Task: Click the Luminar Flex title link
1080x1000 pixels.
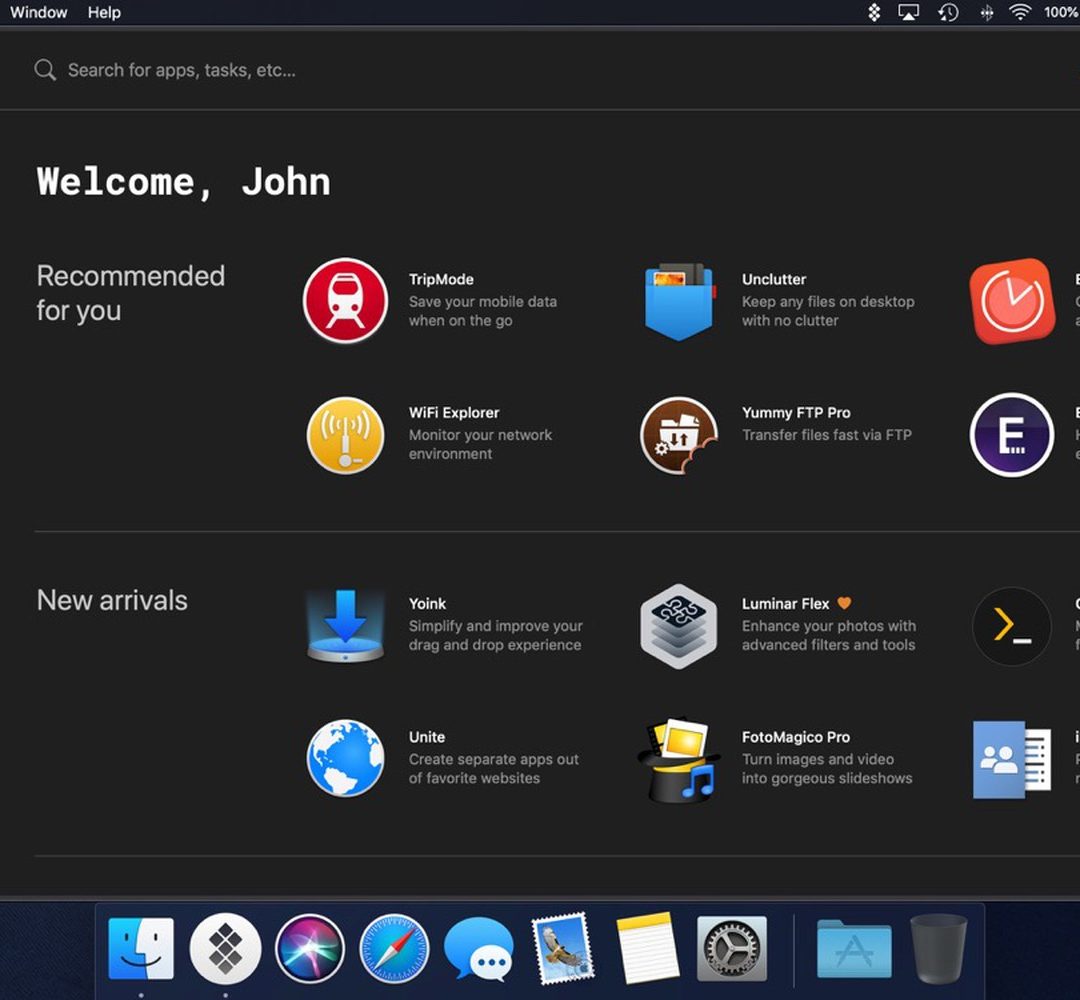Action: (x=785, y=604)
